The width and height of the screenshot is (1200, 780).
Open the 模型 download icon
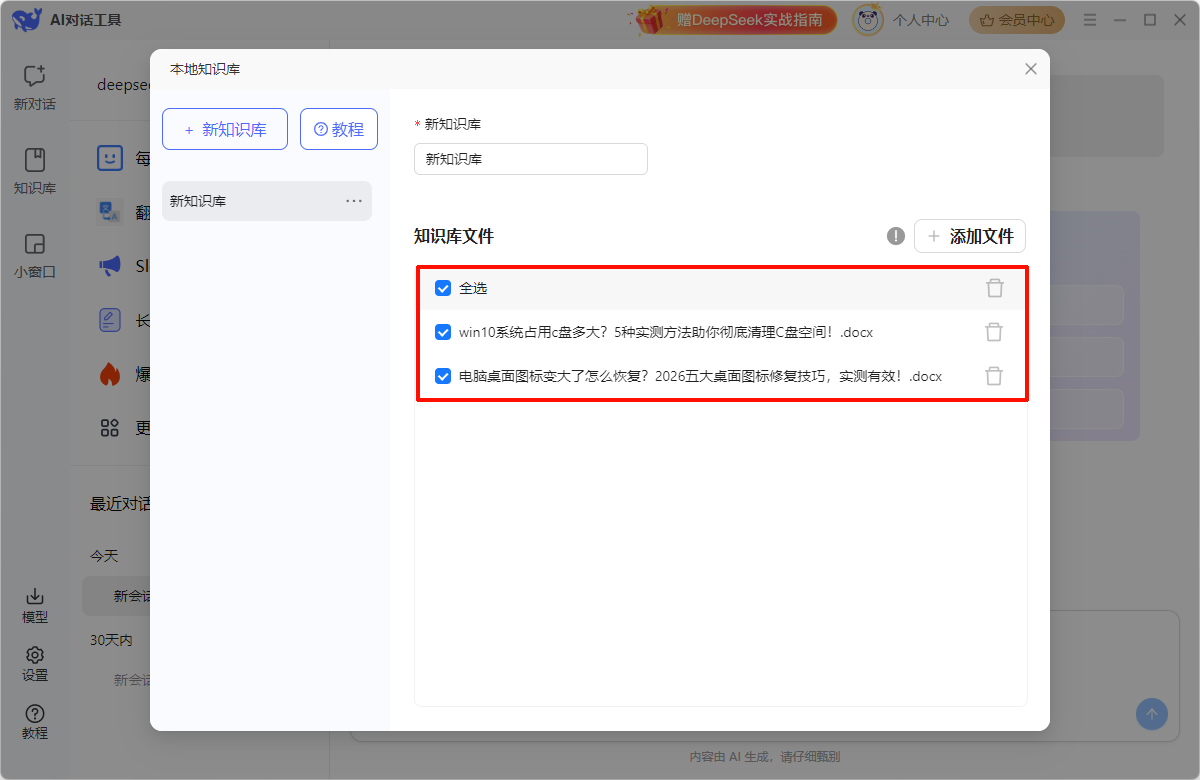pos(35,597)
